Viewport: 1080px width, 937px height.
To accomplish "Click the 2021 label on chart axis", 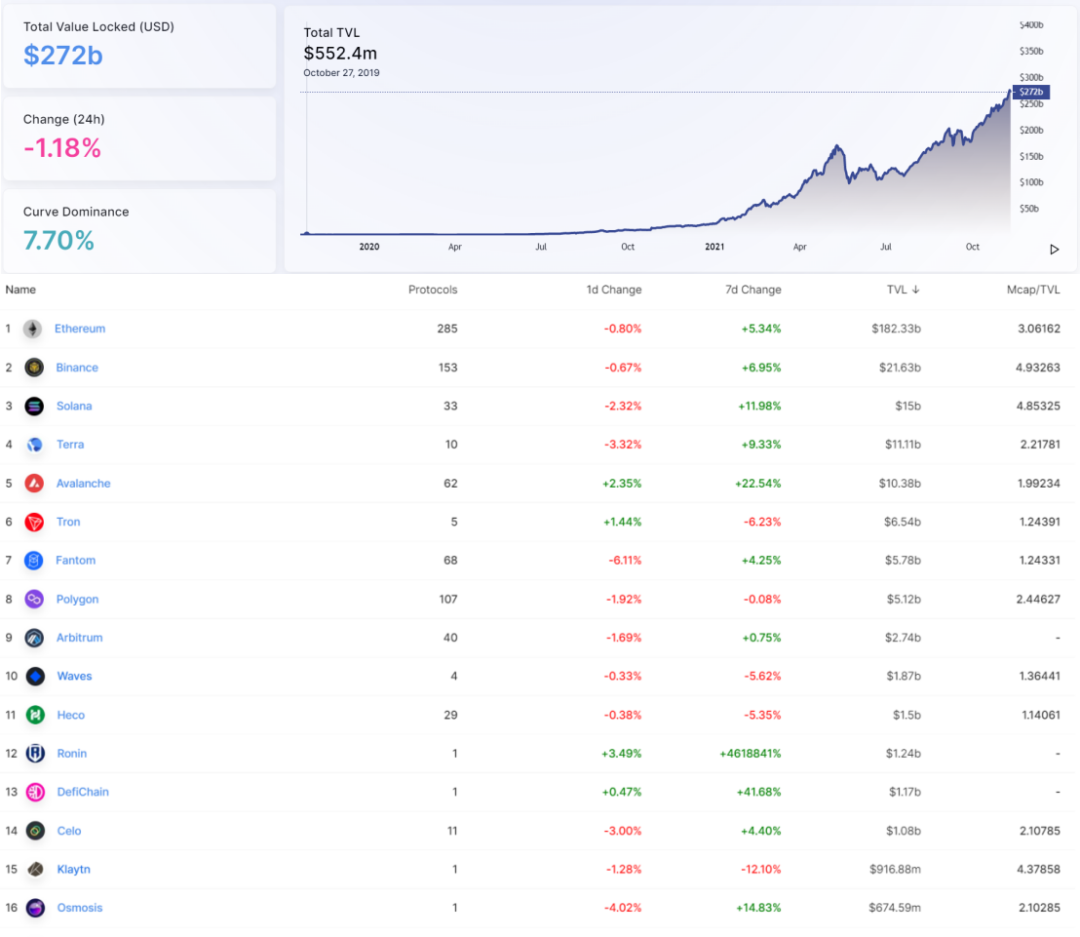I will 714,247.
